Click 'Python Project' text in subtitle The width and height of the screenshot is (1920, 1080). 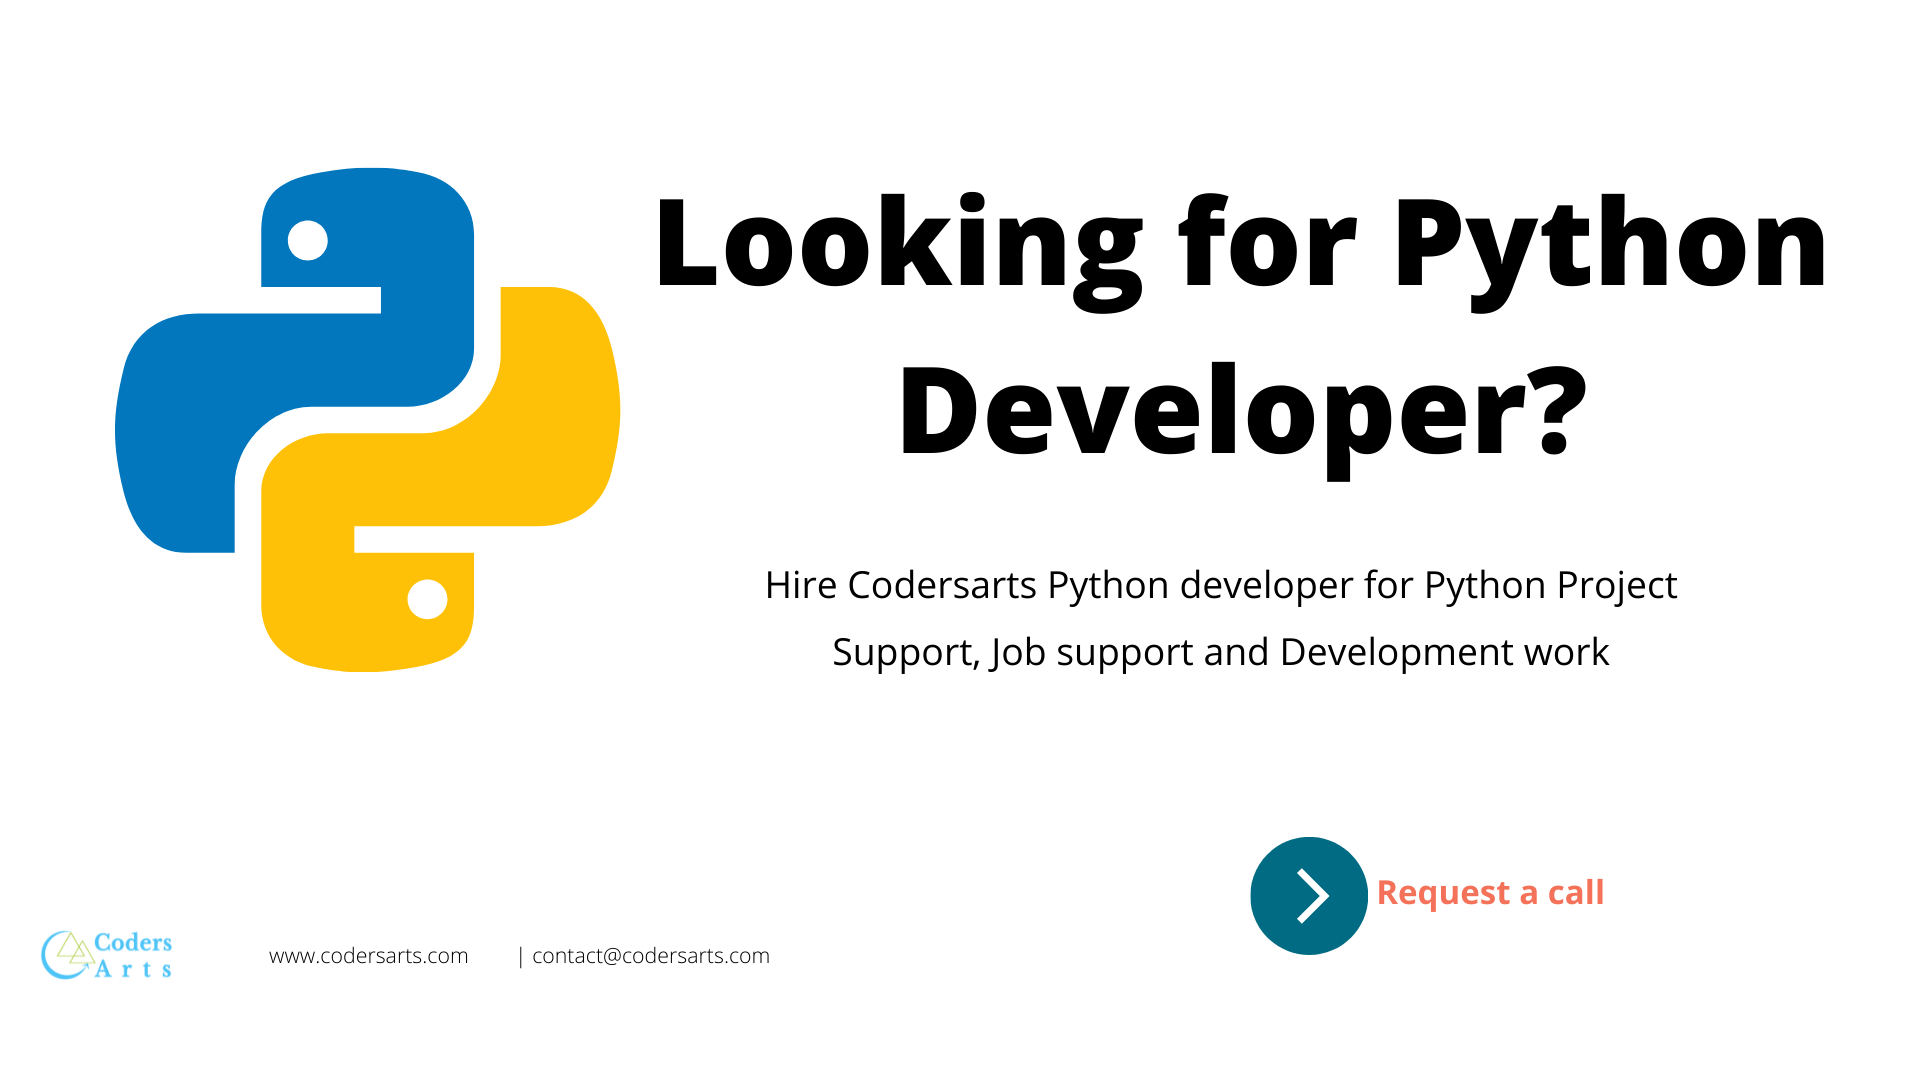(1550, 585)
